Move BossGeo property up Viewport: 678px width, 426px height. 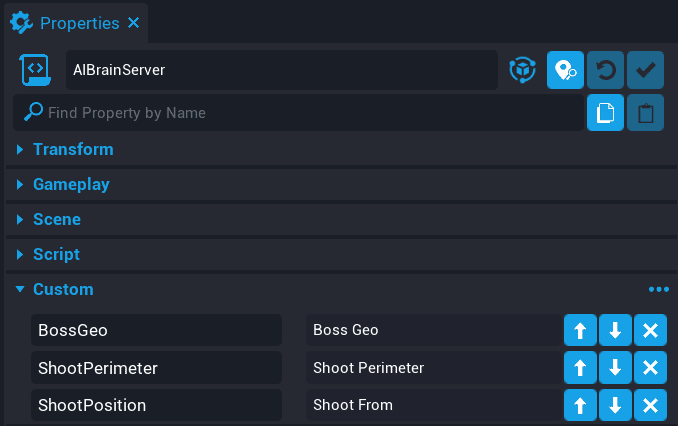[x=580, y=330]
